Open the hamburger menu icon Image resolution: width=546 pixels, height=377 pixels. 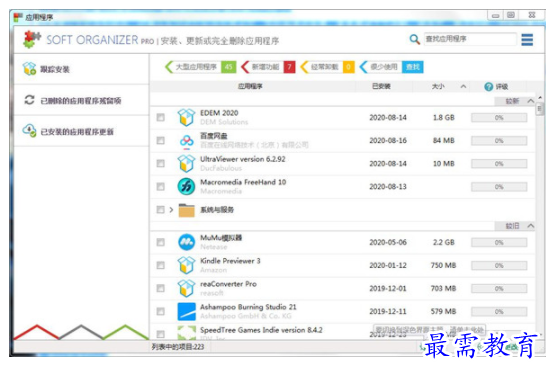[x=527, y=40]
